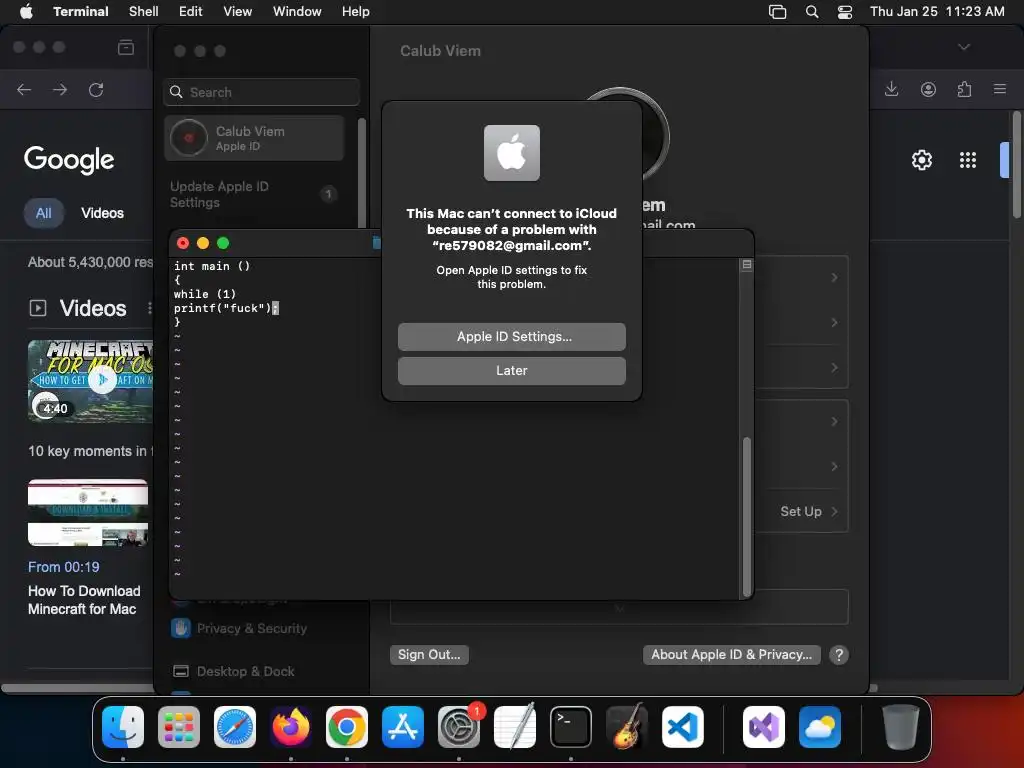Image resolution: width=1024 pixels, height=768 pixels.
Task: Open the View menu
Action: tap(238, 12)
